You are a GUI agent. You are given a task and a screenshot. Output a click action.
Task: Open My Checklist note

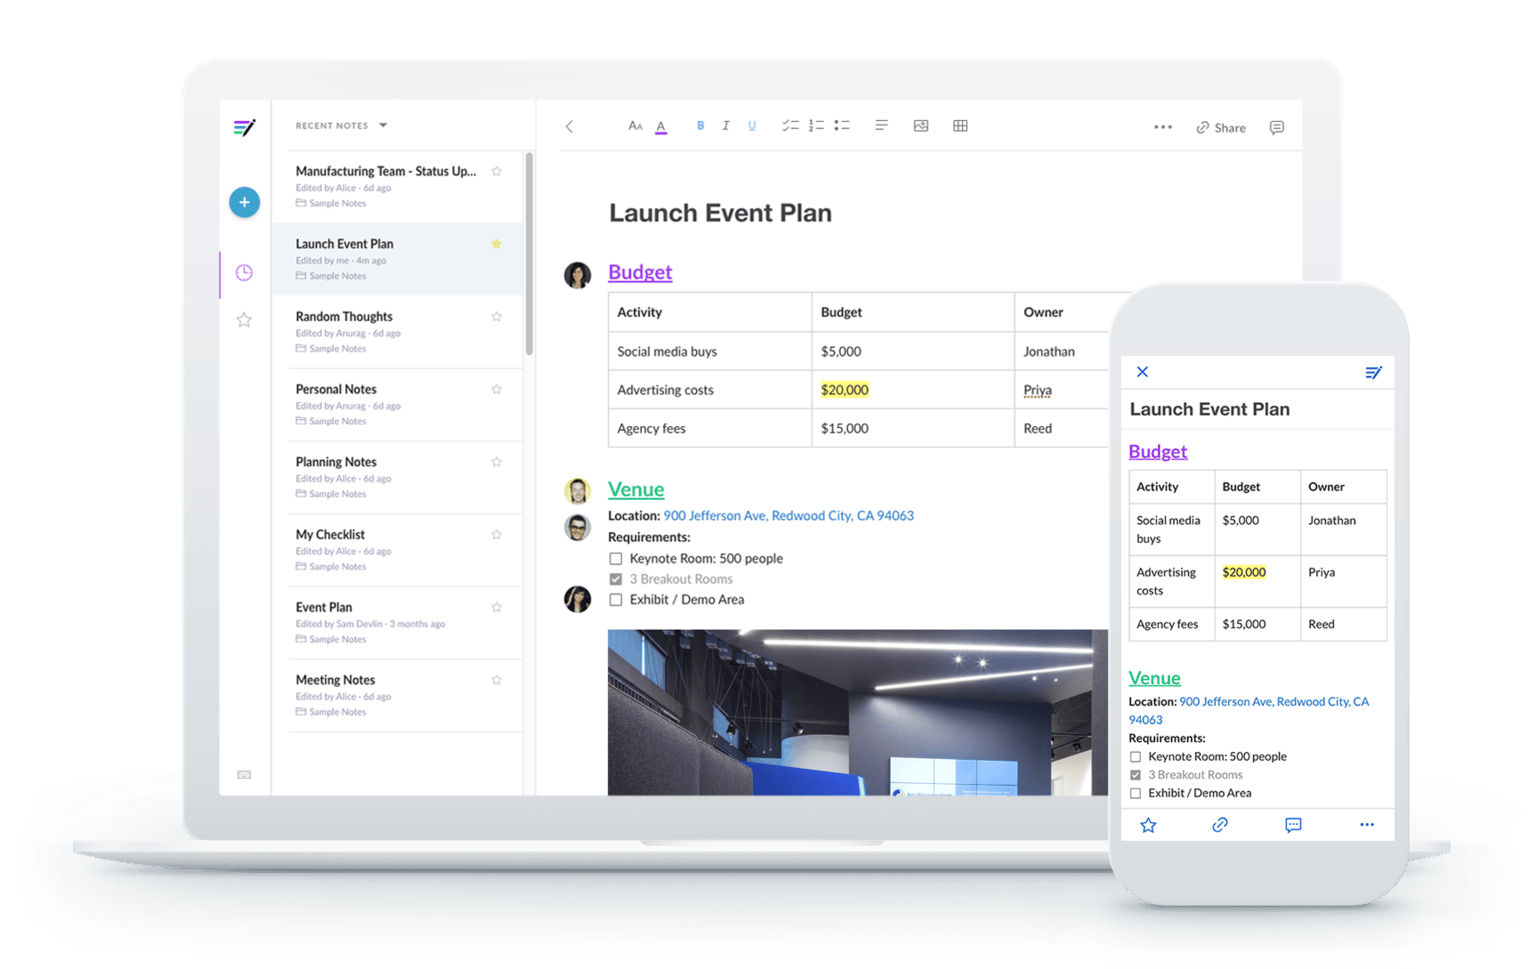pyautogui.click(x=397, y=550)
